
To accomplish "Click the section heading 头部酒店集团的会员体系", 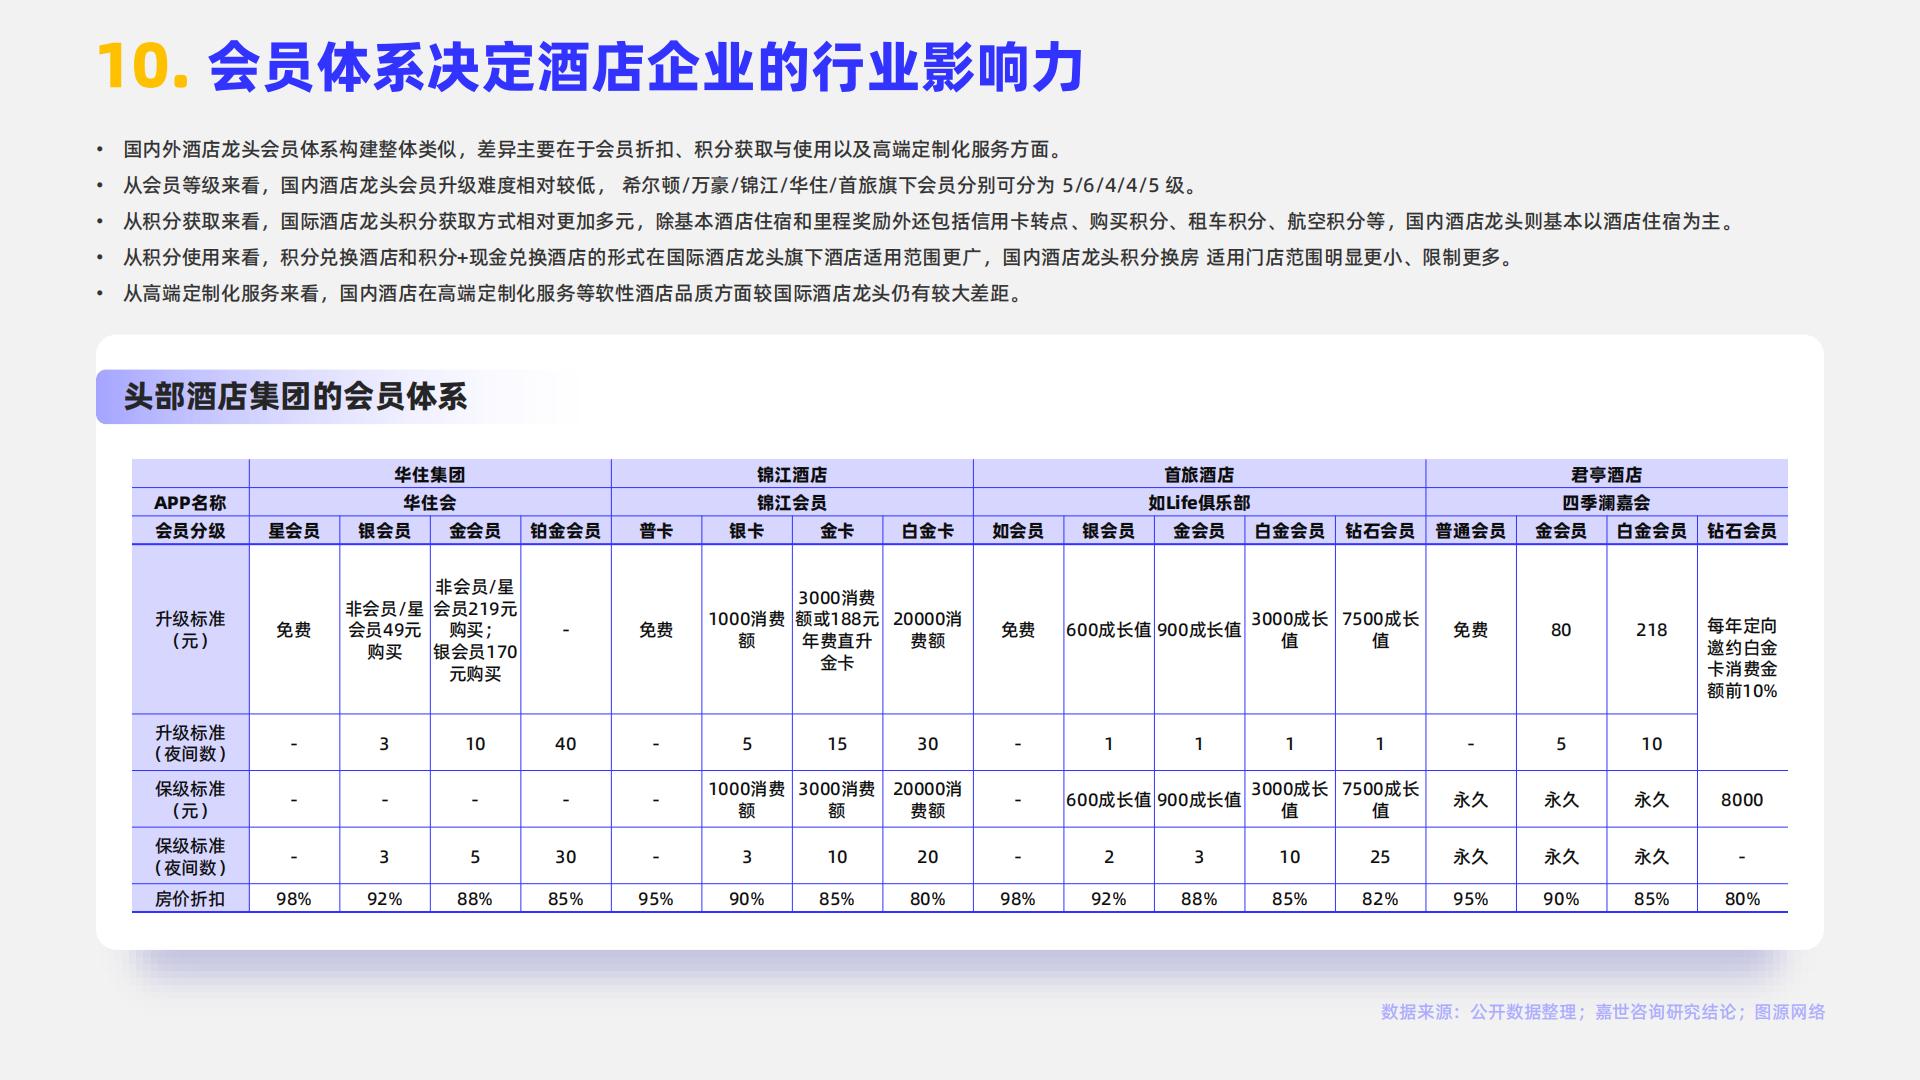I will point(295,397).
